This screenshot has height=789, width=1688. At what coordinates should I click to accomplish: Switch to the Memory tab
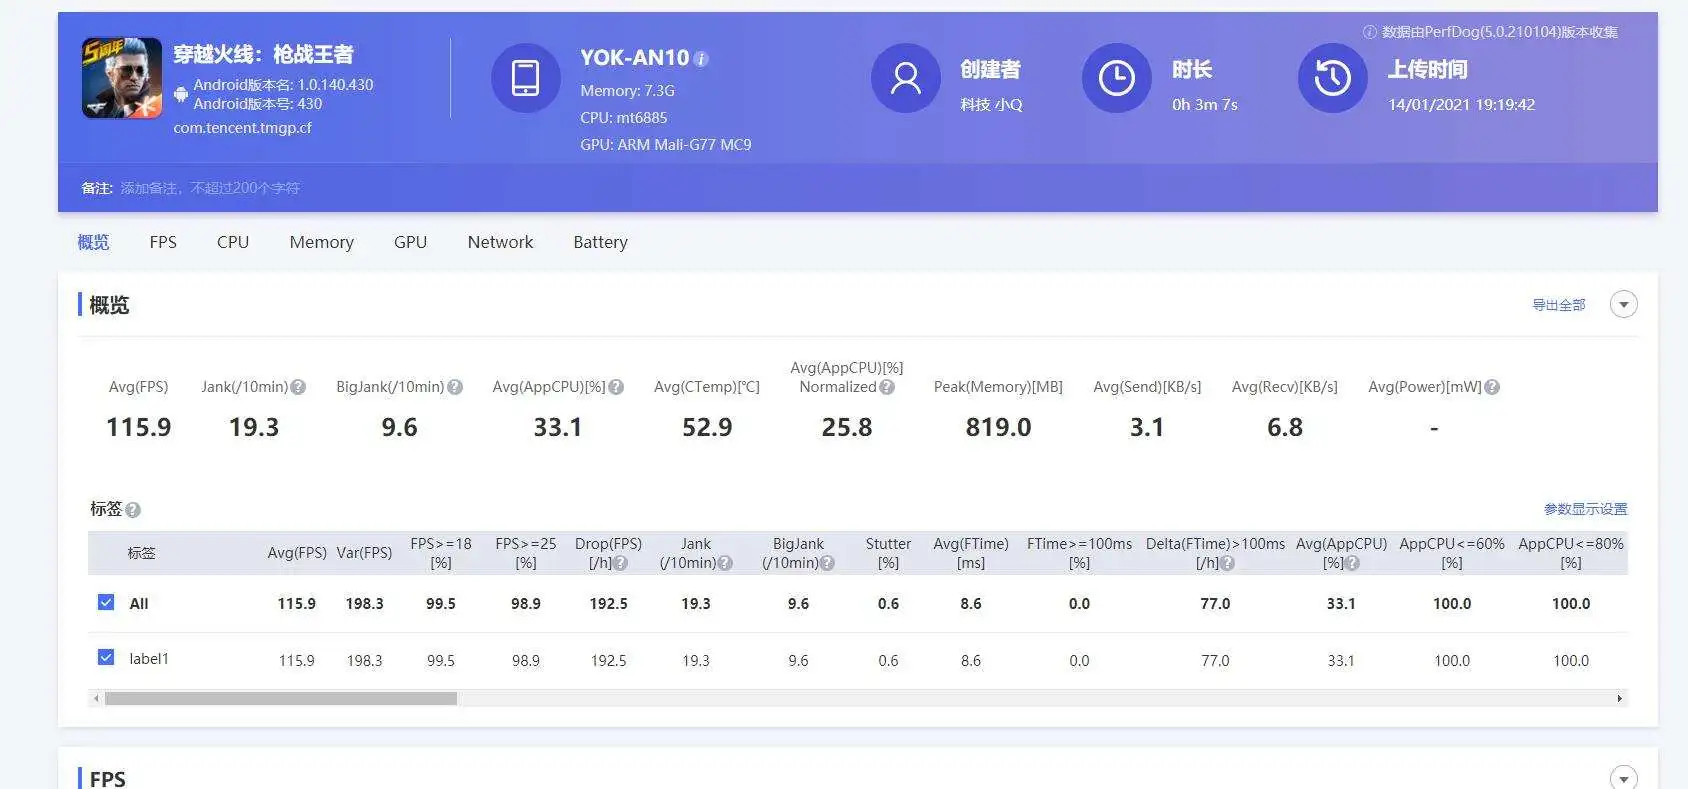(322, 242)
